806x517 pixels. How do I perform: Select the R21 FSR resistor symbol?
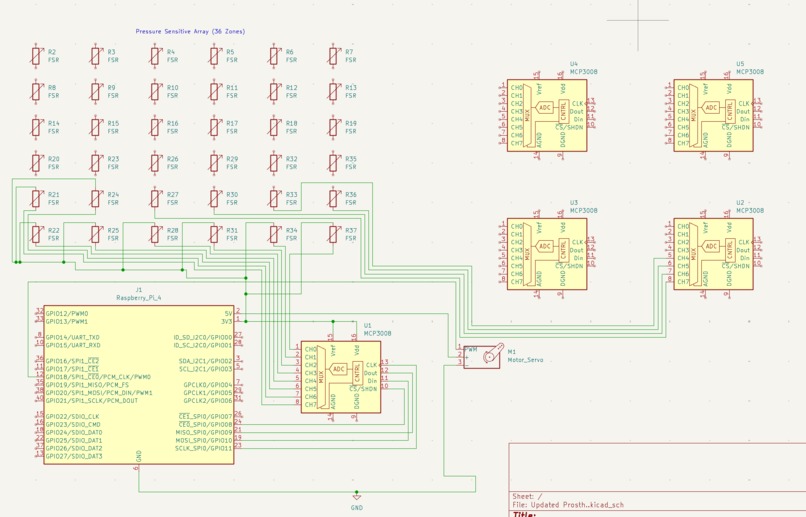pos(35,198)
